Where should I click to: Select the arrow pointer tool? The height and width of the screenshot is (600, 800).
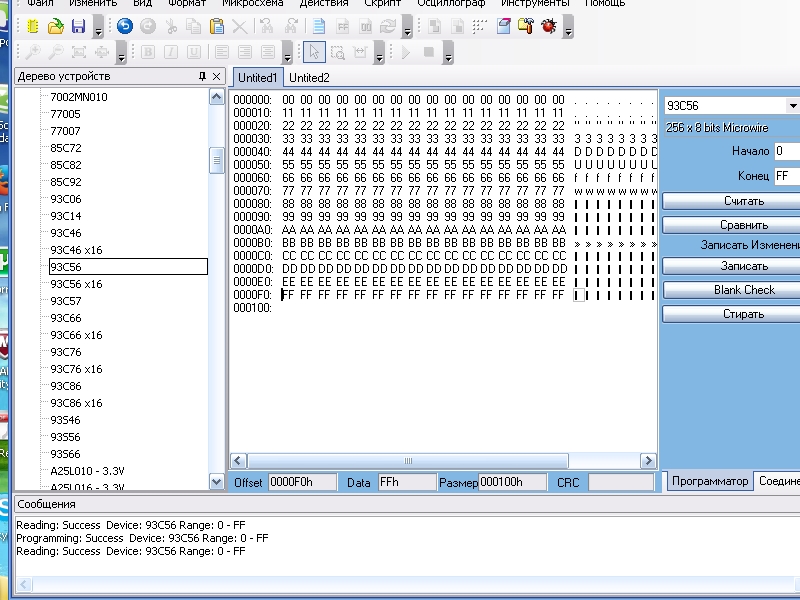coord(314,52)
